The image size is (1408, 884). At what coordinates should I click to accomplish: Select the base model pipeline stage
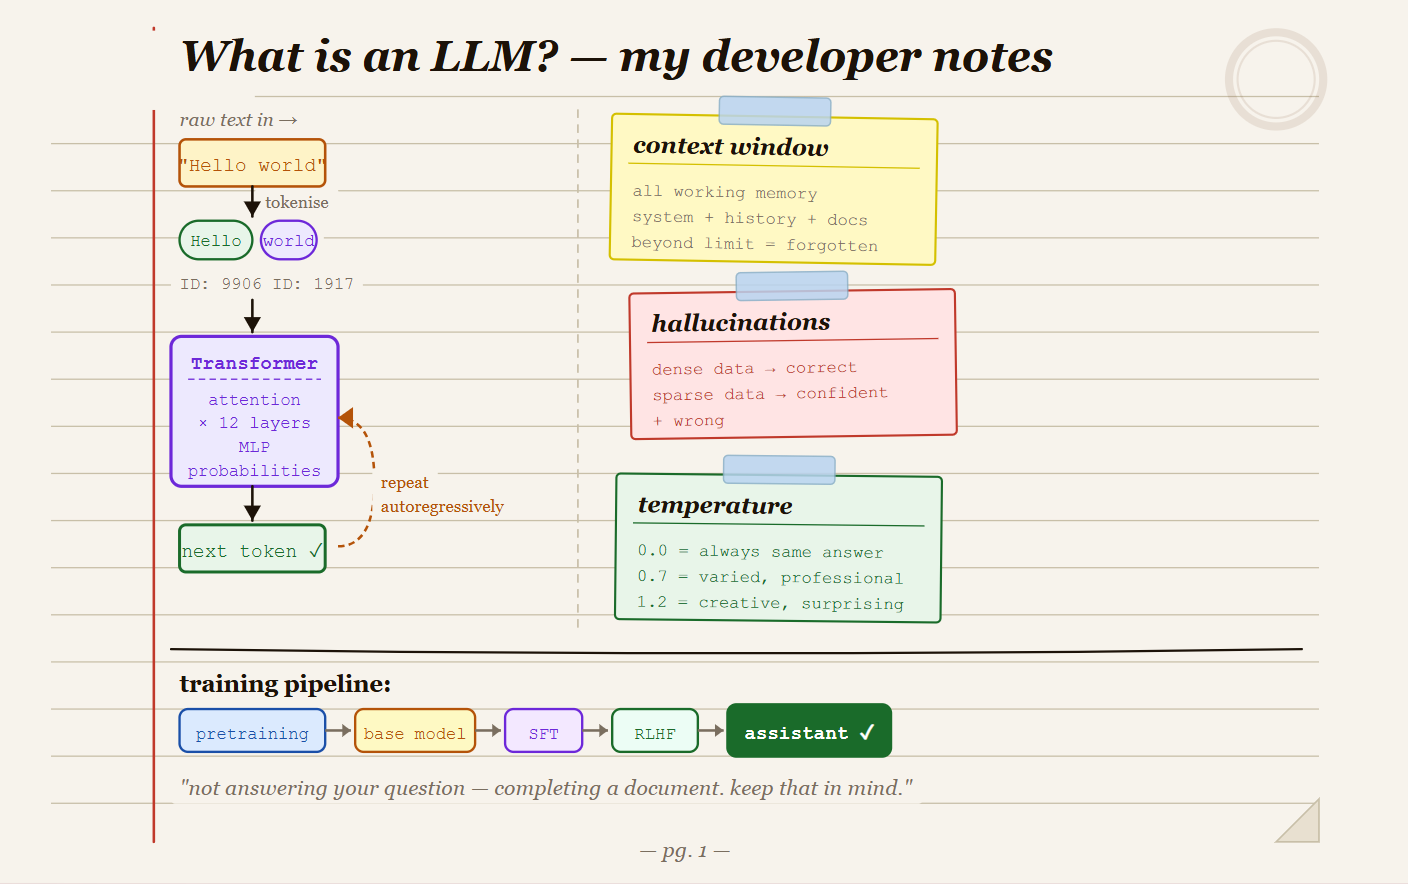pyautogui.click(x=414, y=731)
